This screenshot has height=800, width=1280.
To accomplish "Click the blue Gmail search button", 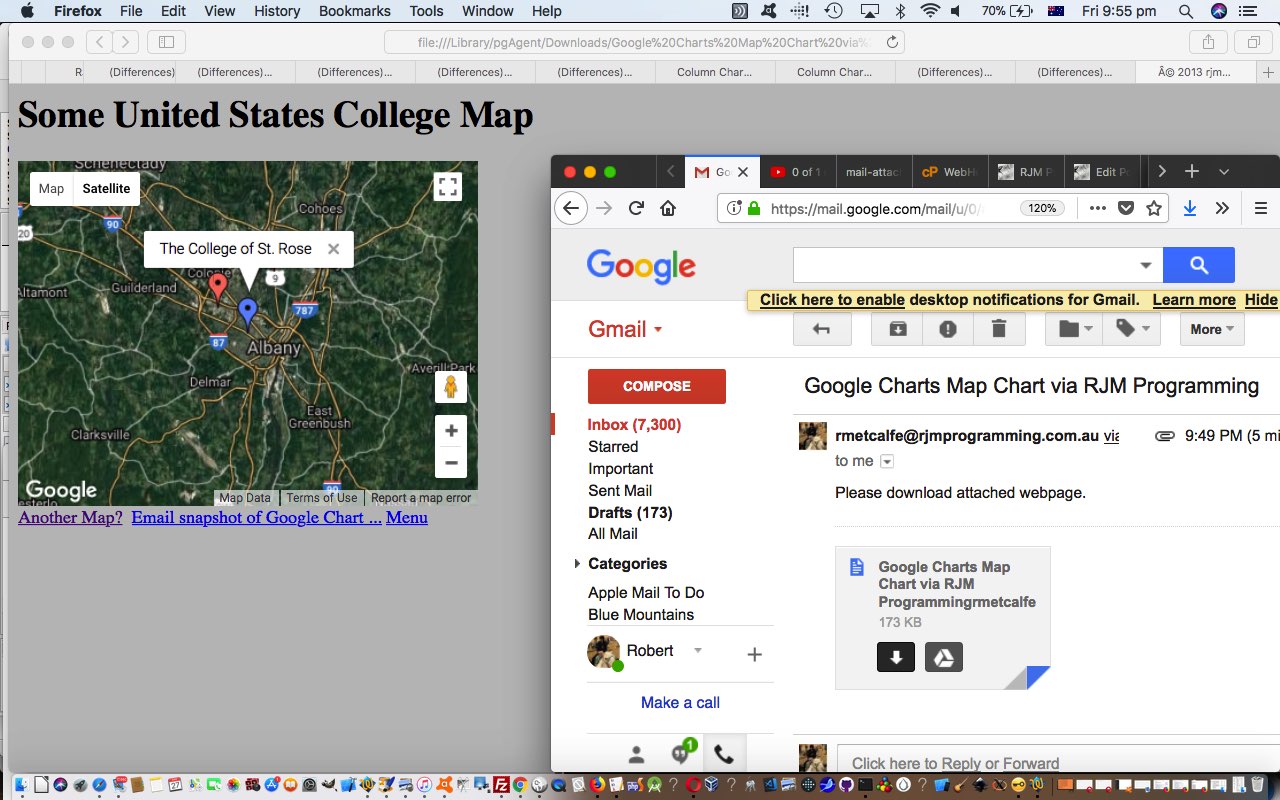I will [x=1199, y=265].
